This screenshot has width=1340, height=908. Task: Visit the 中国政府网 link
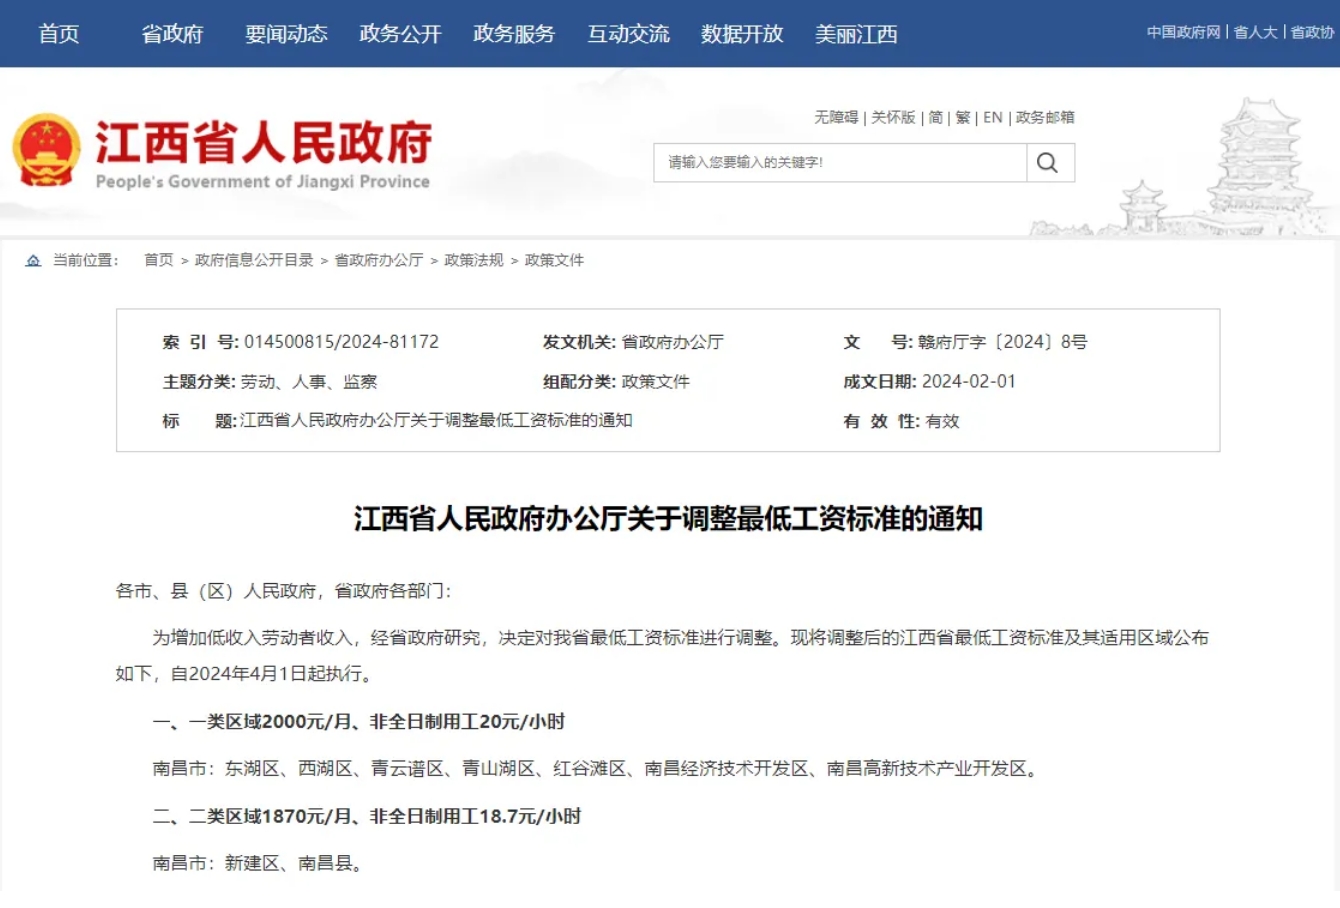(x=1183, y=32)
